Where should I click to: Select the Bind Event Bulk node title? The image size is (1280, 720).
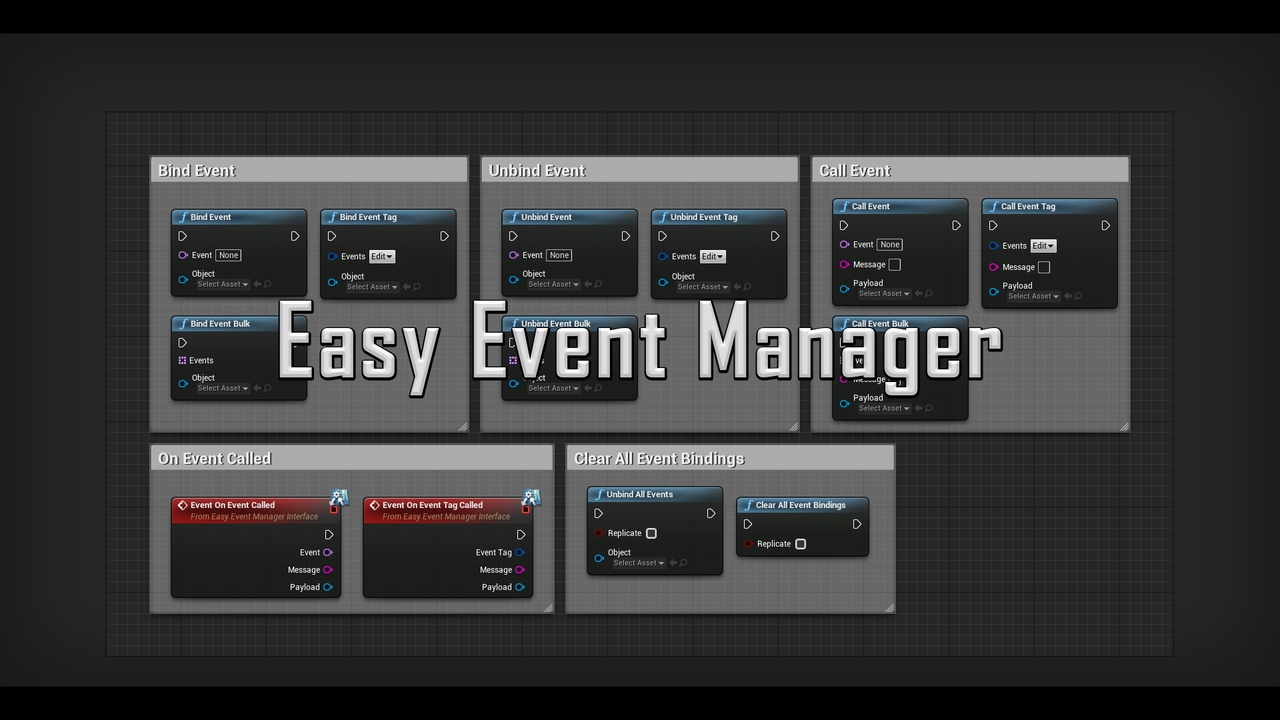click(x=220, y=324)
